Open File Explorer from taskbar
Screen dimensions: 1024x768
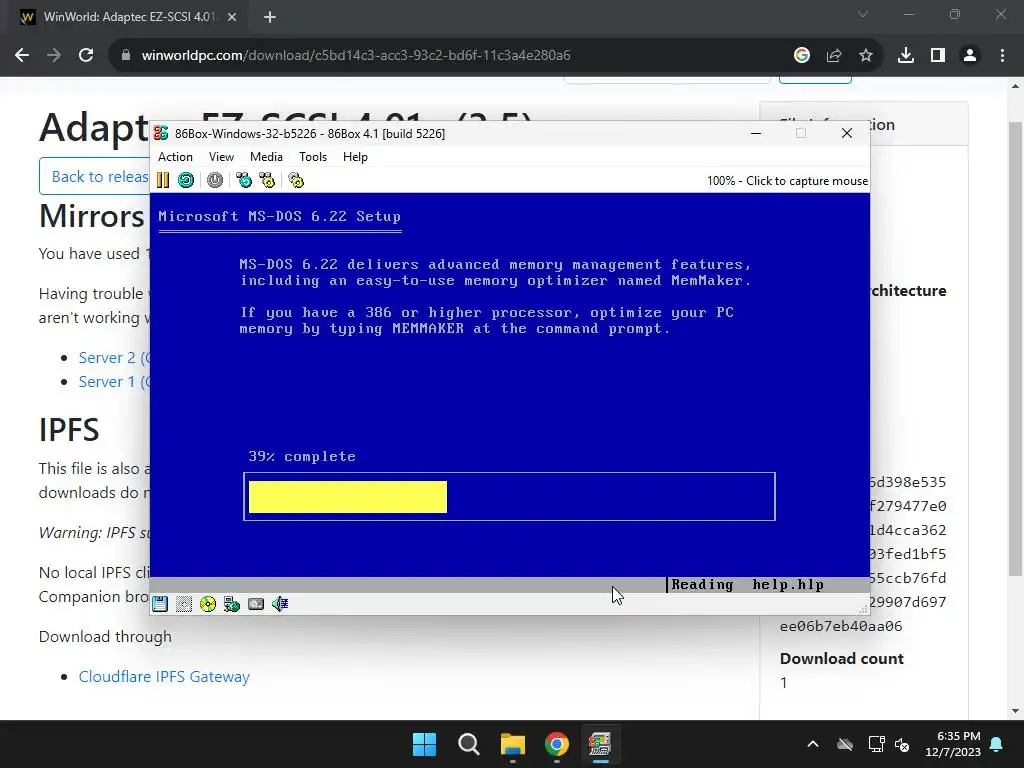(513, 744)
